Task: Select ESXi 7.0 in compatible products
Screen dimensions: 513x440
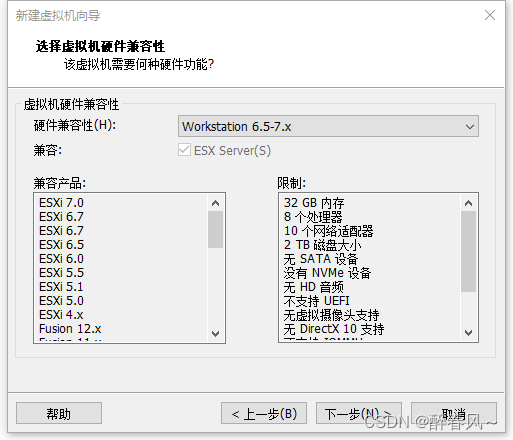Action: pyautogui.click(x=61, y=203)
